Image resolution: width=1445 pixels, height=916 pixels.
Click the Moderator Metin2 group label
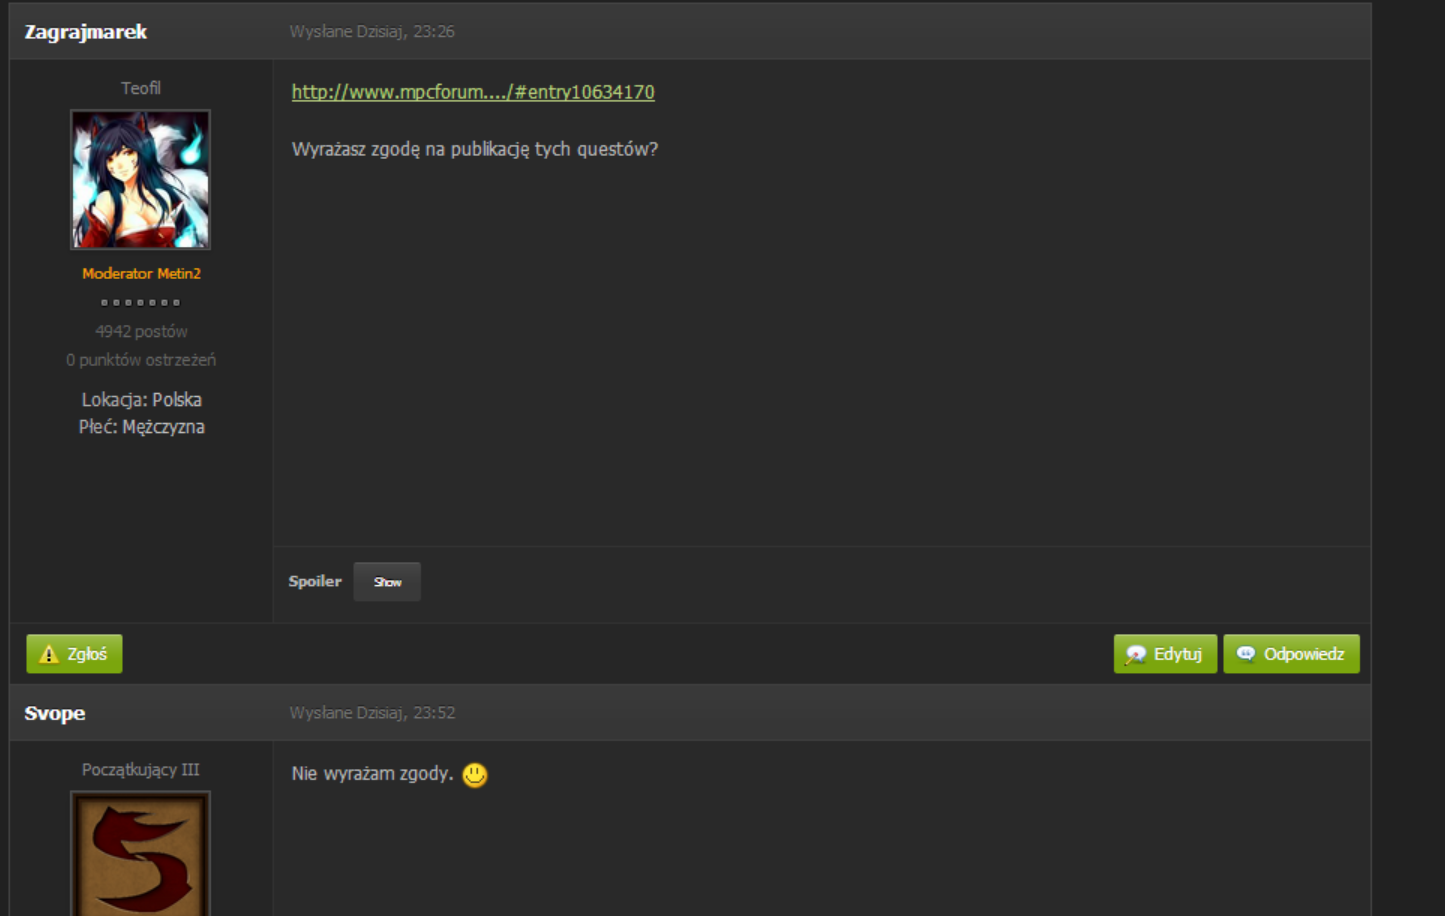click(x=141, y=273)
